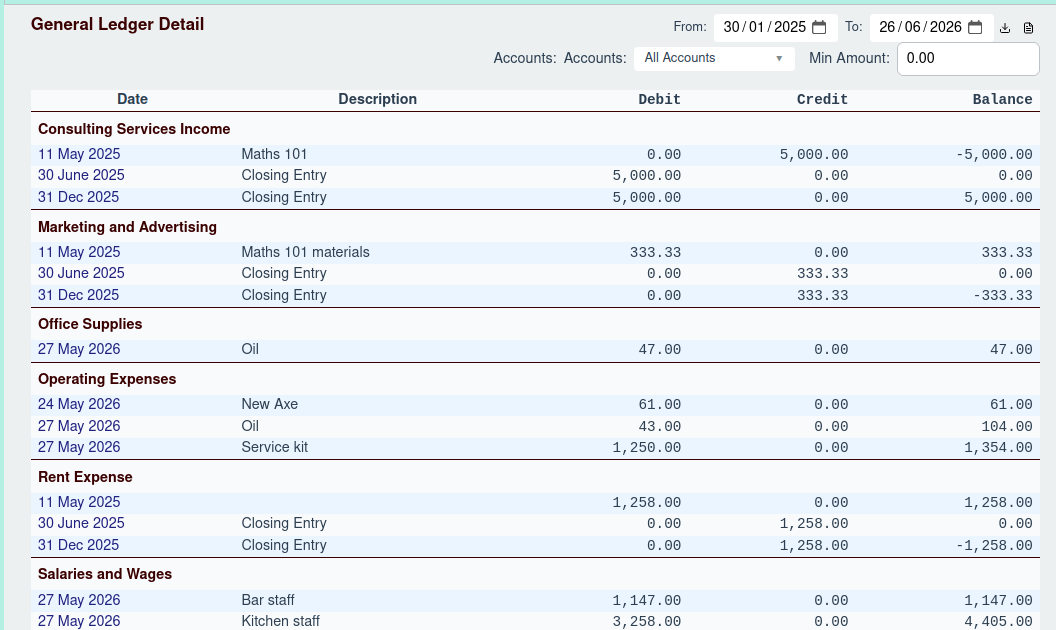Open 30 June 2025 date under Rent Expense

click(x=81, y=523)
